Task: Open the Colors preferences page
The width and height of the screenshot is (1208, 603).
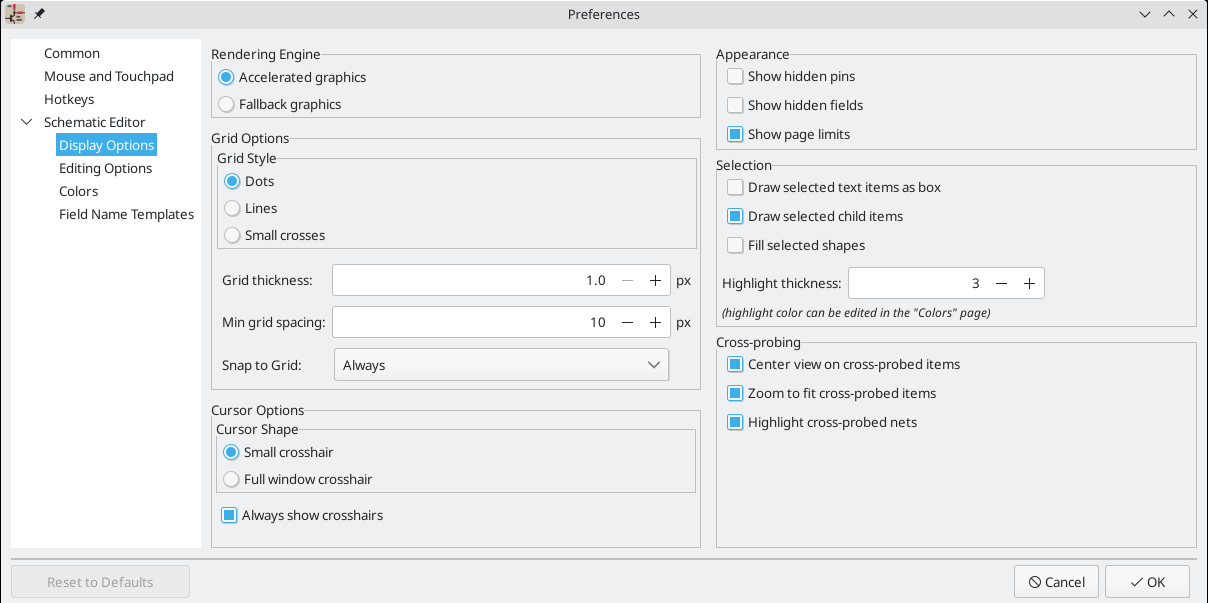Action: point(78,191)
